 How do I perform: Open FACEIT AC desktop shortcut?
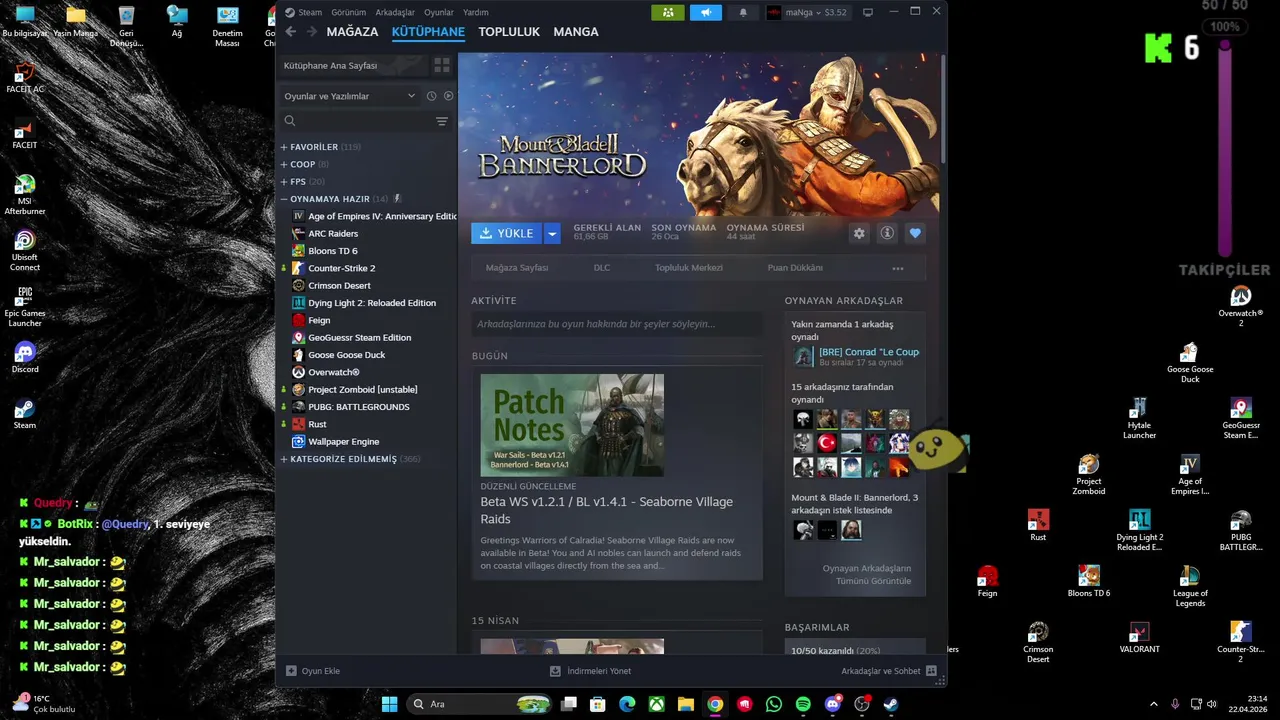coord(25,78)
